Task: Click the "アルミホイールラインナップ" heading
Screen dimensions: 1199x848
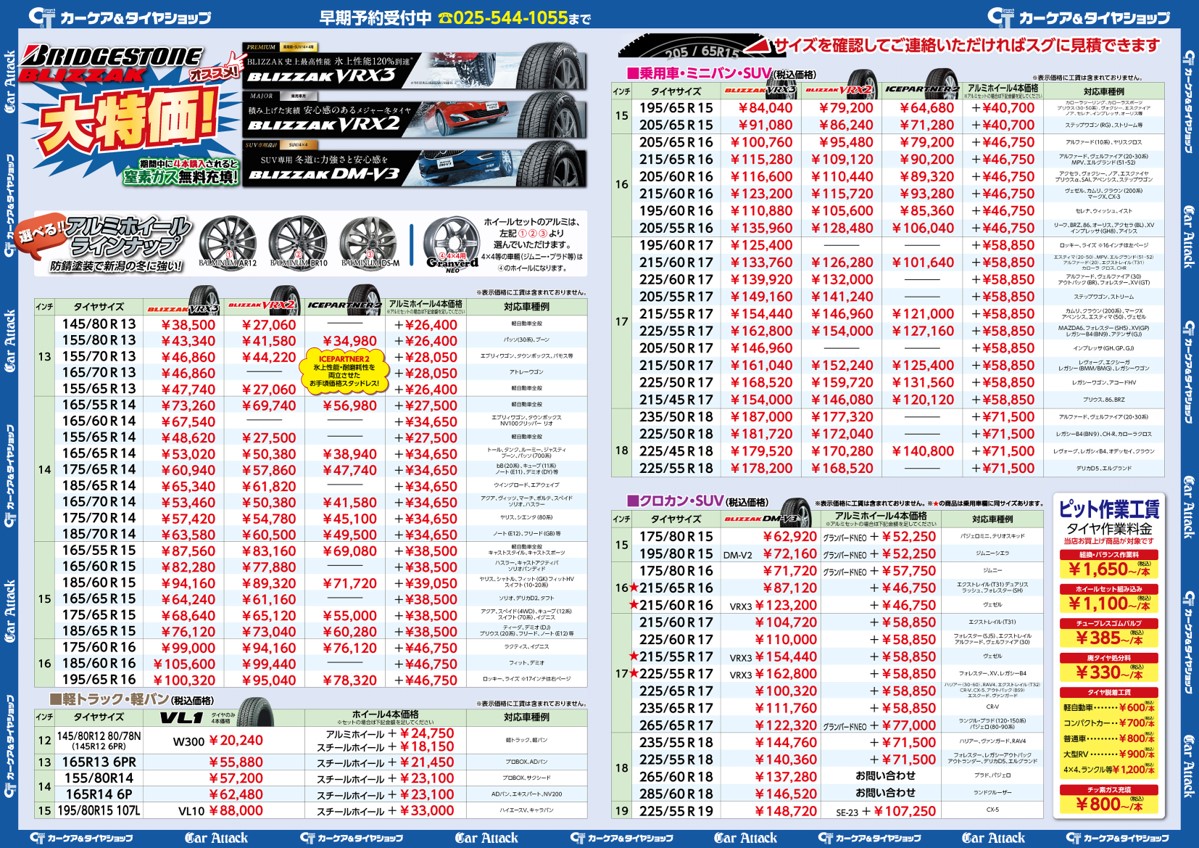Action: [128, 236]
